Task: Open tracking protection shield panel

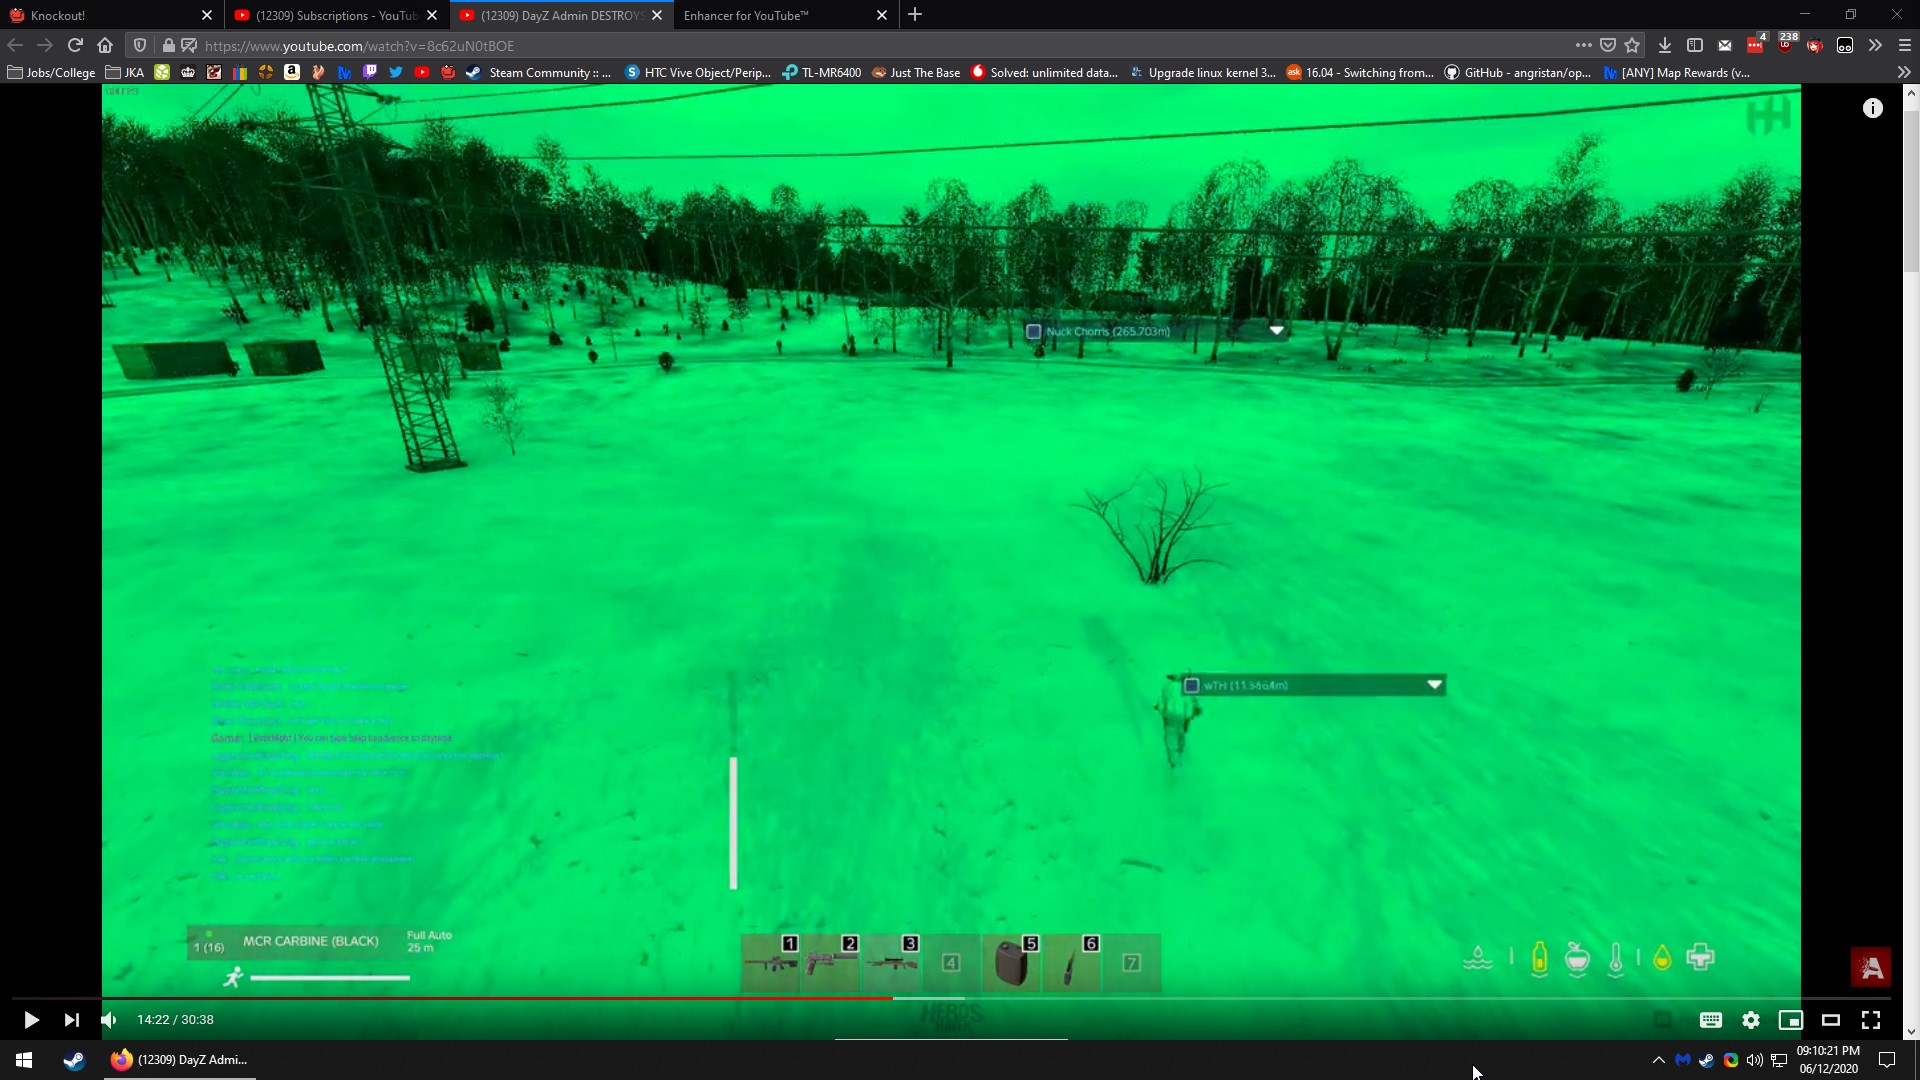Action: pyautogui.click(x=140, y=45)
